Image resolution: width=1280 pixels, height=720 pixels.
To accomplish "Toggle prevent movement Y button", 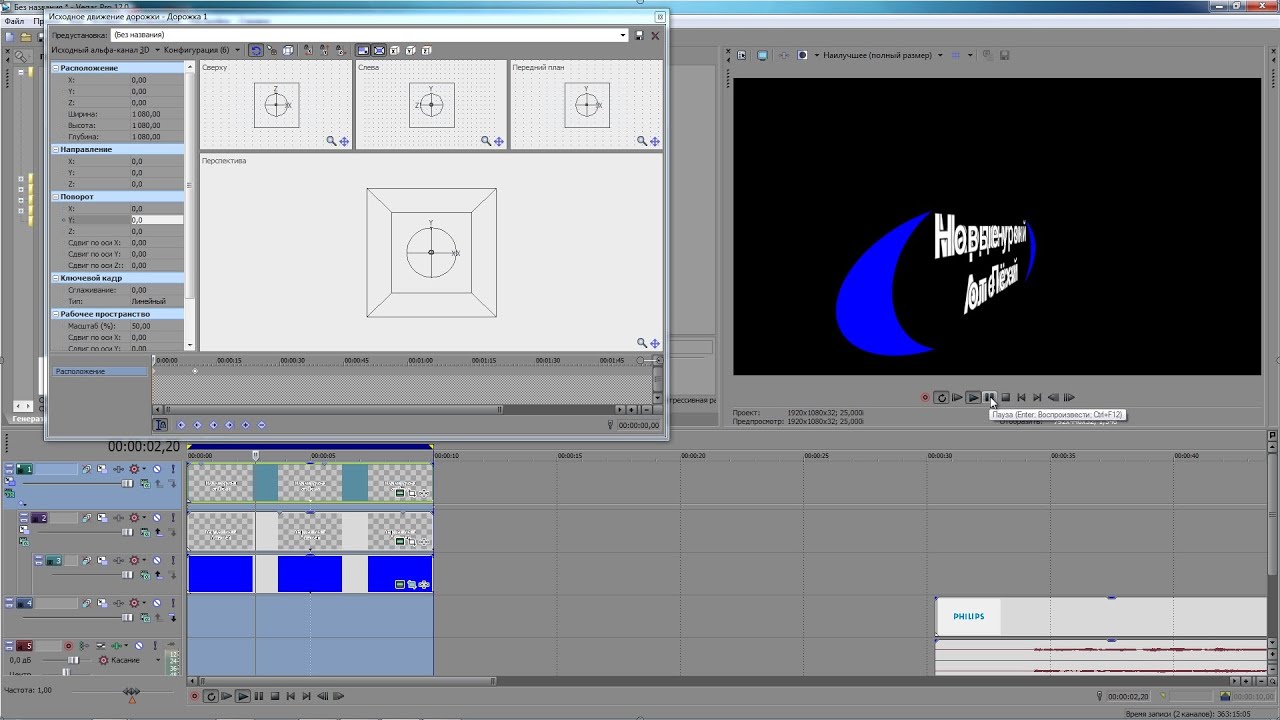I will click(x=324, y=50).
